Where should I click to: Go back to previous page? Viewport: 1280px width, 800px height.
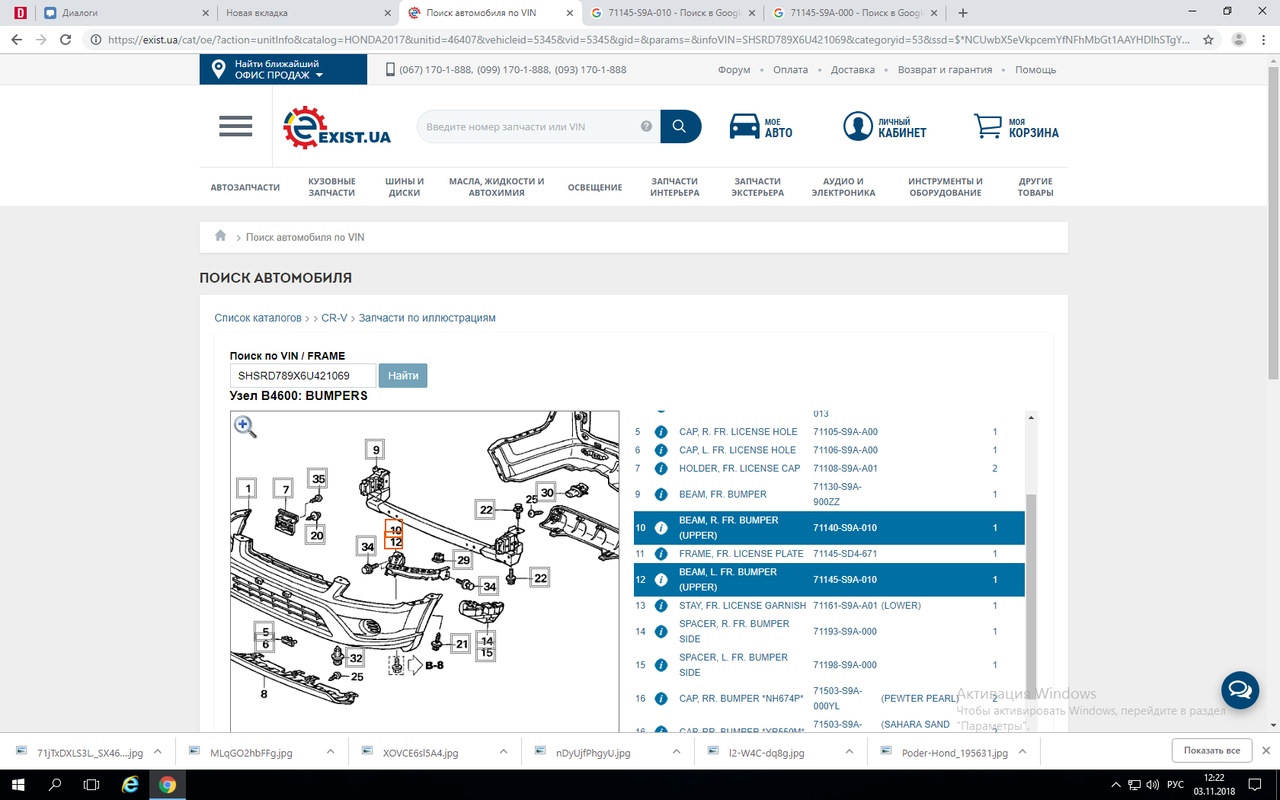17,40
